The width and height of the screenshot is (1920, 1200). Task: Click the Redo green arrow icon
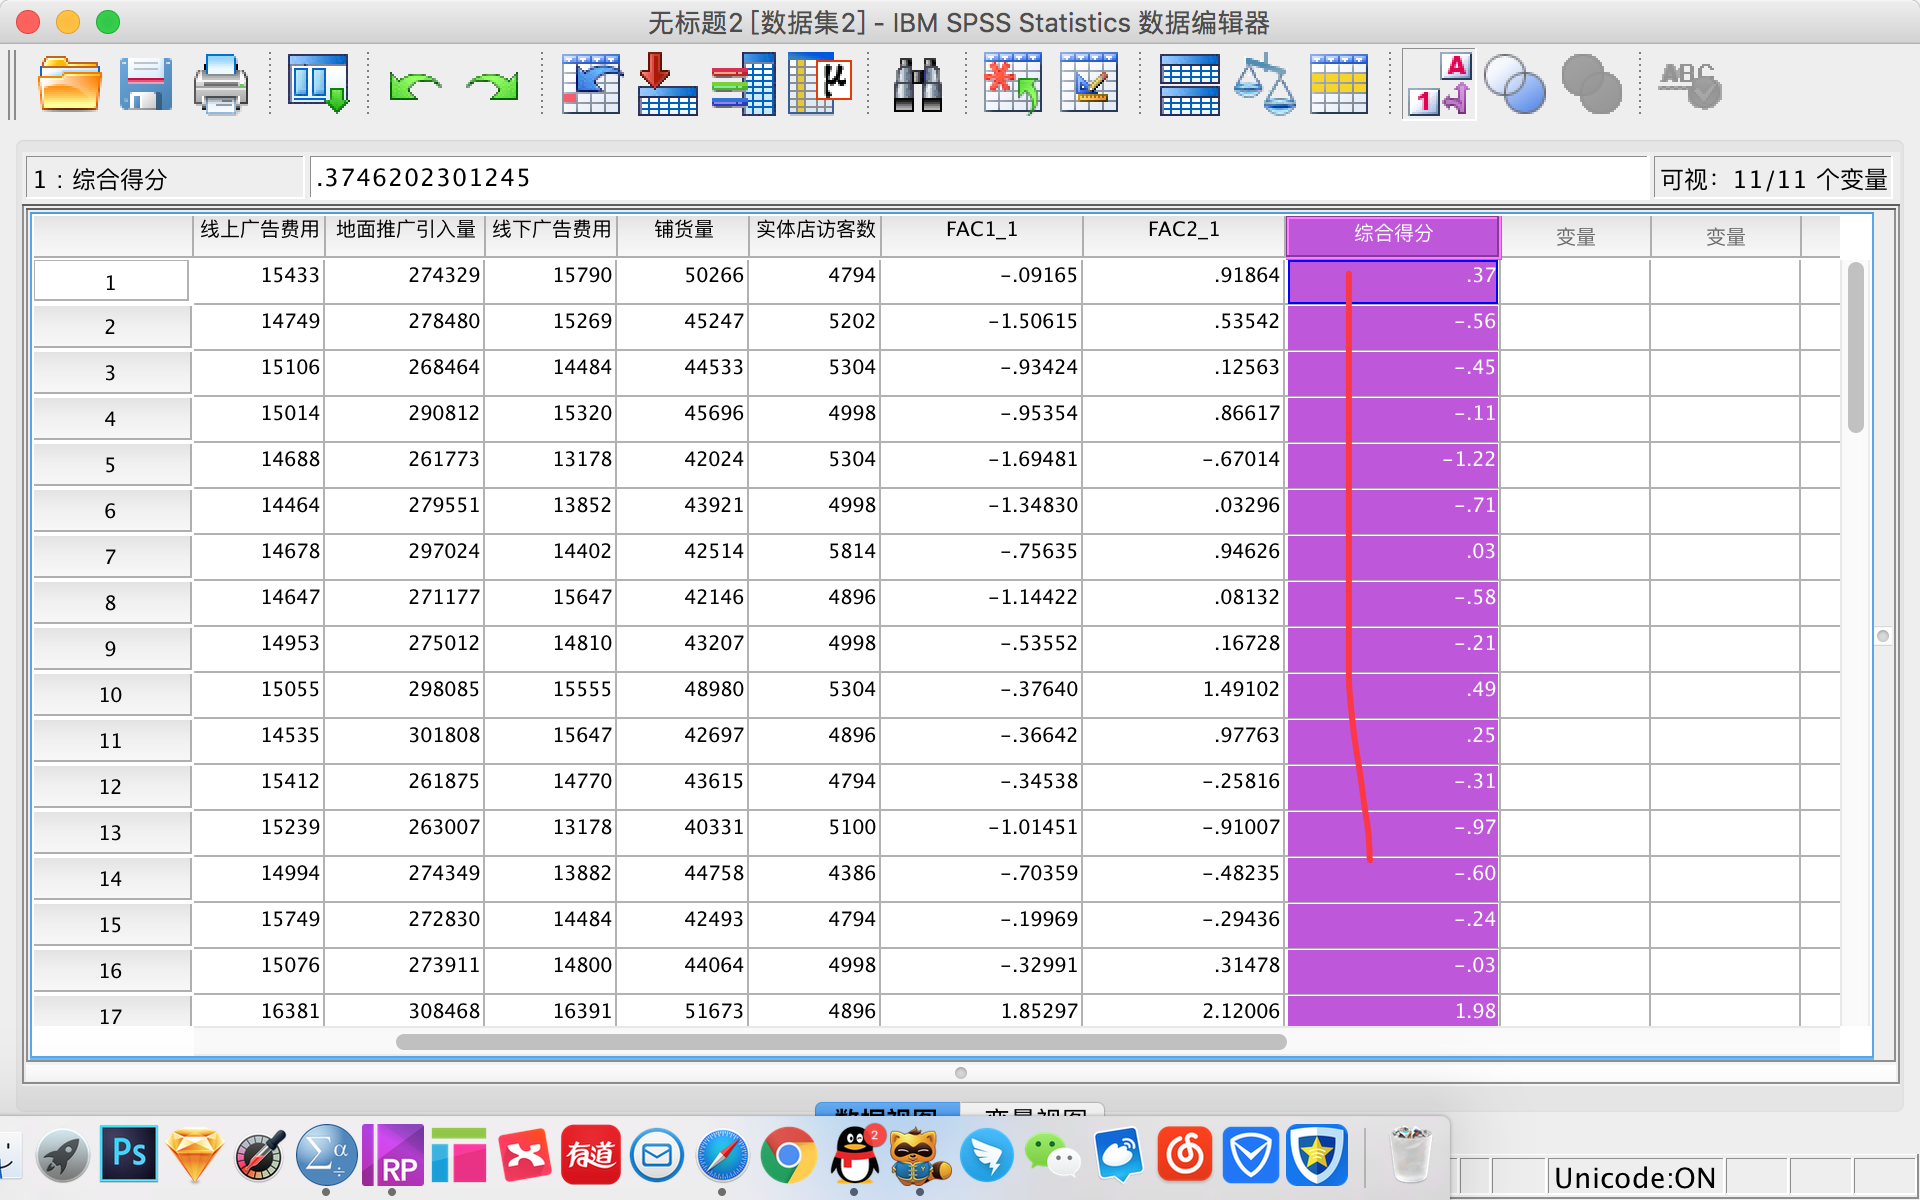coord(492,87)
